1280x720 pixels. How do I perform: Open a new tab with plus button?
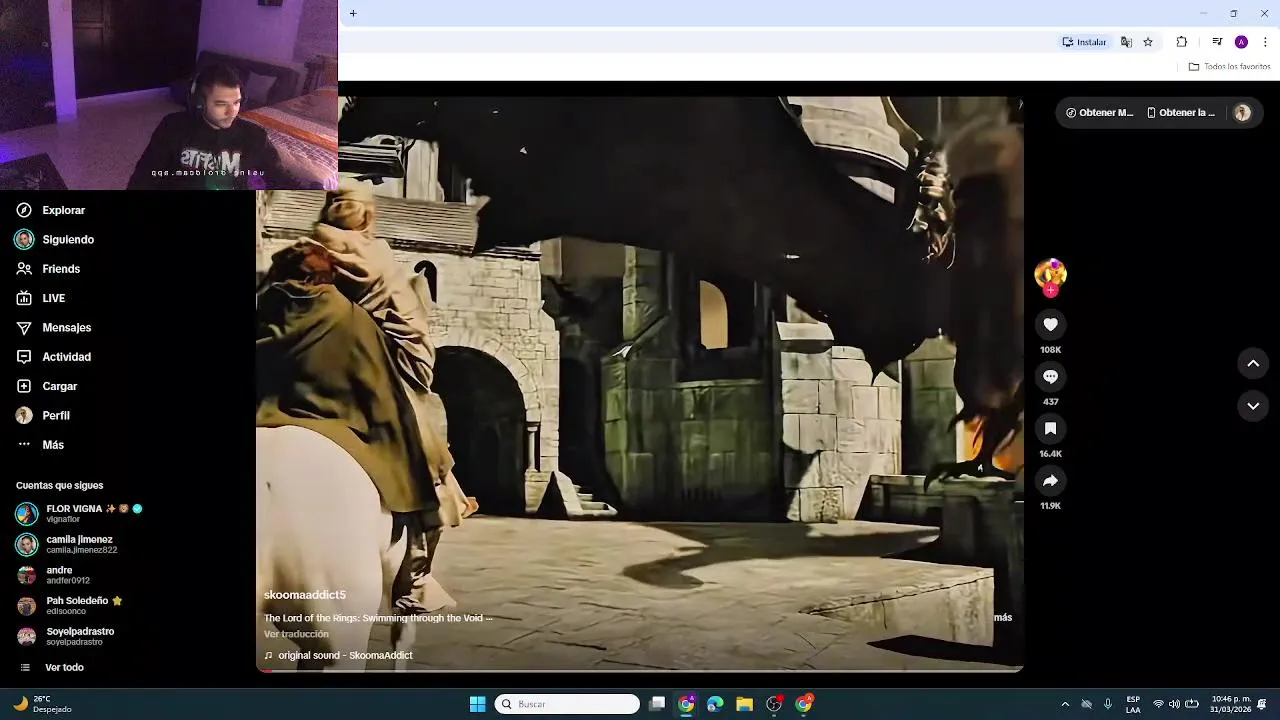point(353,13)
